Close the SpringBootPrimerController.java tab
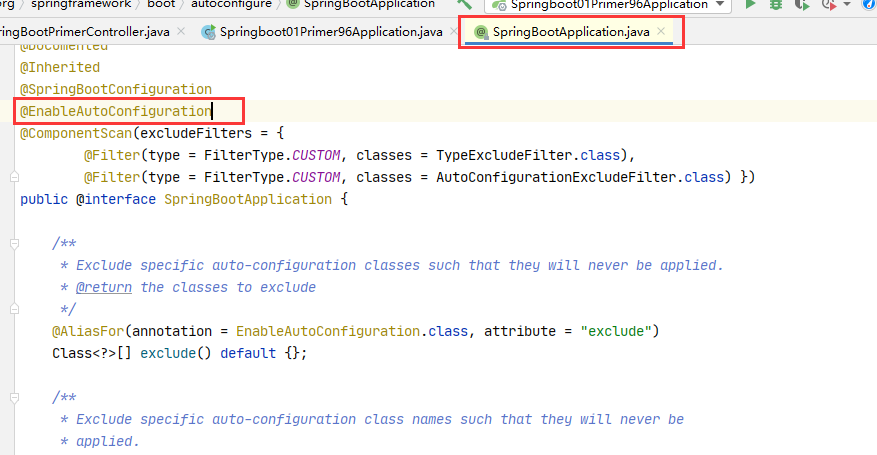 coord(181,32)
